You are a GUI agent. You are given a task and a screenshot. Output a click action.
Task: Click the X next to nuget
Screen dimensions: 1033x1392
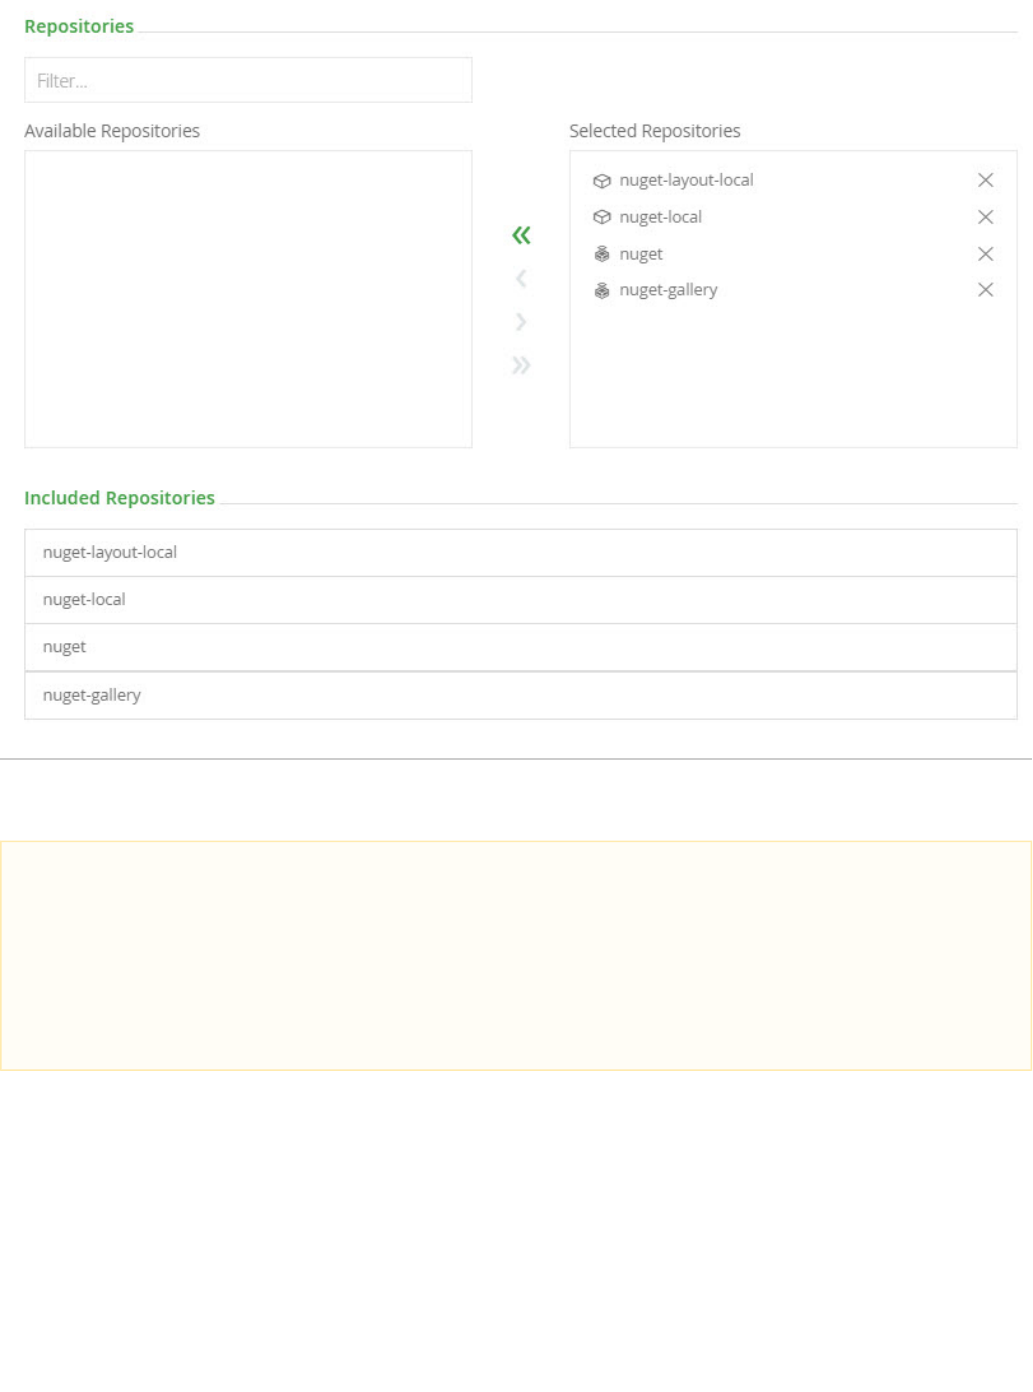coord(985,254)
